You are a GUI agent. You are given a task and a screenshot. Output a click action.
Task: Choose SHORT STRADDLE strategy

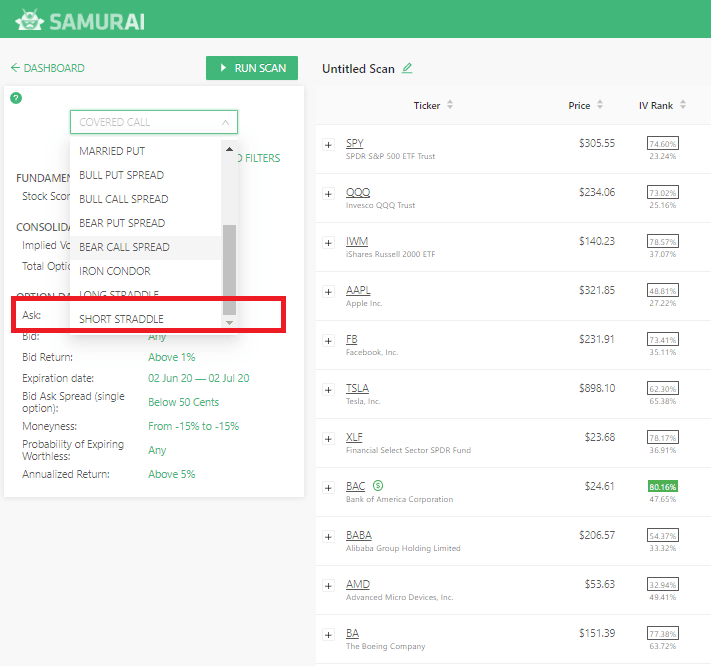click(x=146, y=319)
